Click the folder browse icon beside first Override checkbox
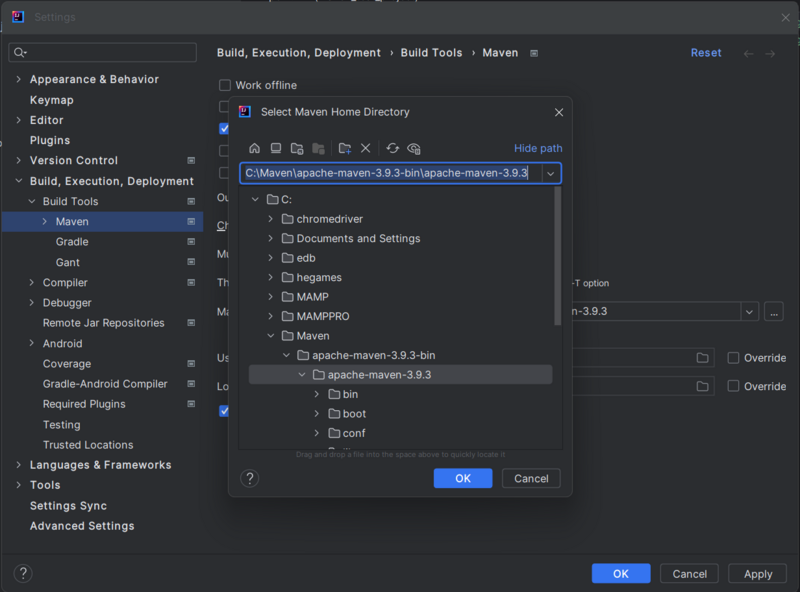 point(703,358)
